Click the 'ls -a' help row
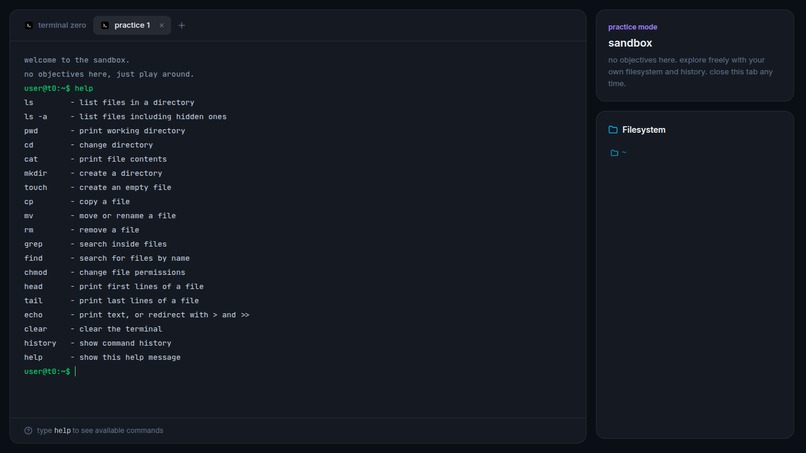This screenshot has height=453, width=806. pyautogui.click(x=125, y=117)
